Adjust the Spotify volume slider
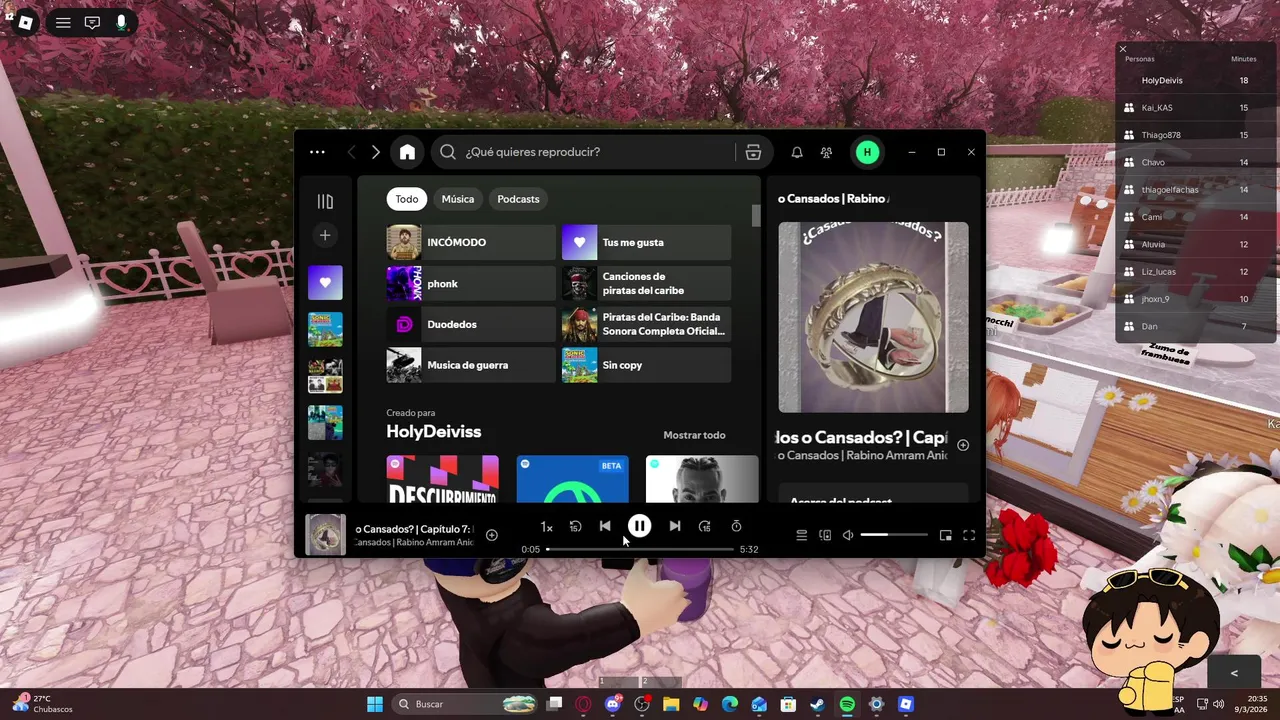The image size is (1280, 720). click(x=893, y=535)
